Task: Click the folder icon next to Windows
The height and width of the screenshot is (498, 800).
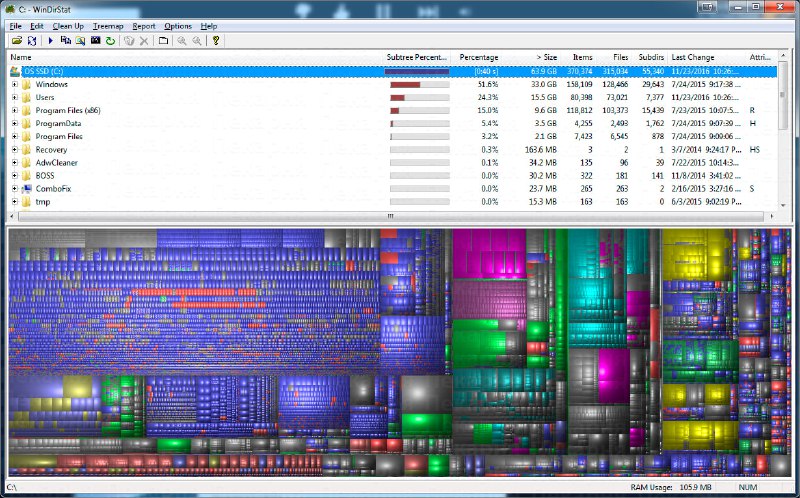Action: tap(26, 84)
